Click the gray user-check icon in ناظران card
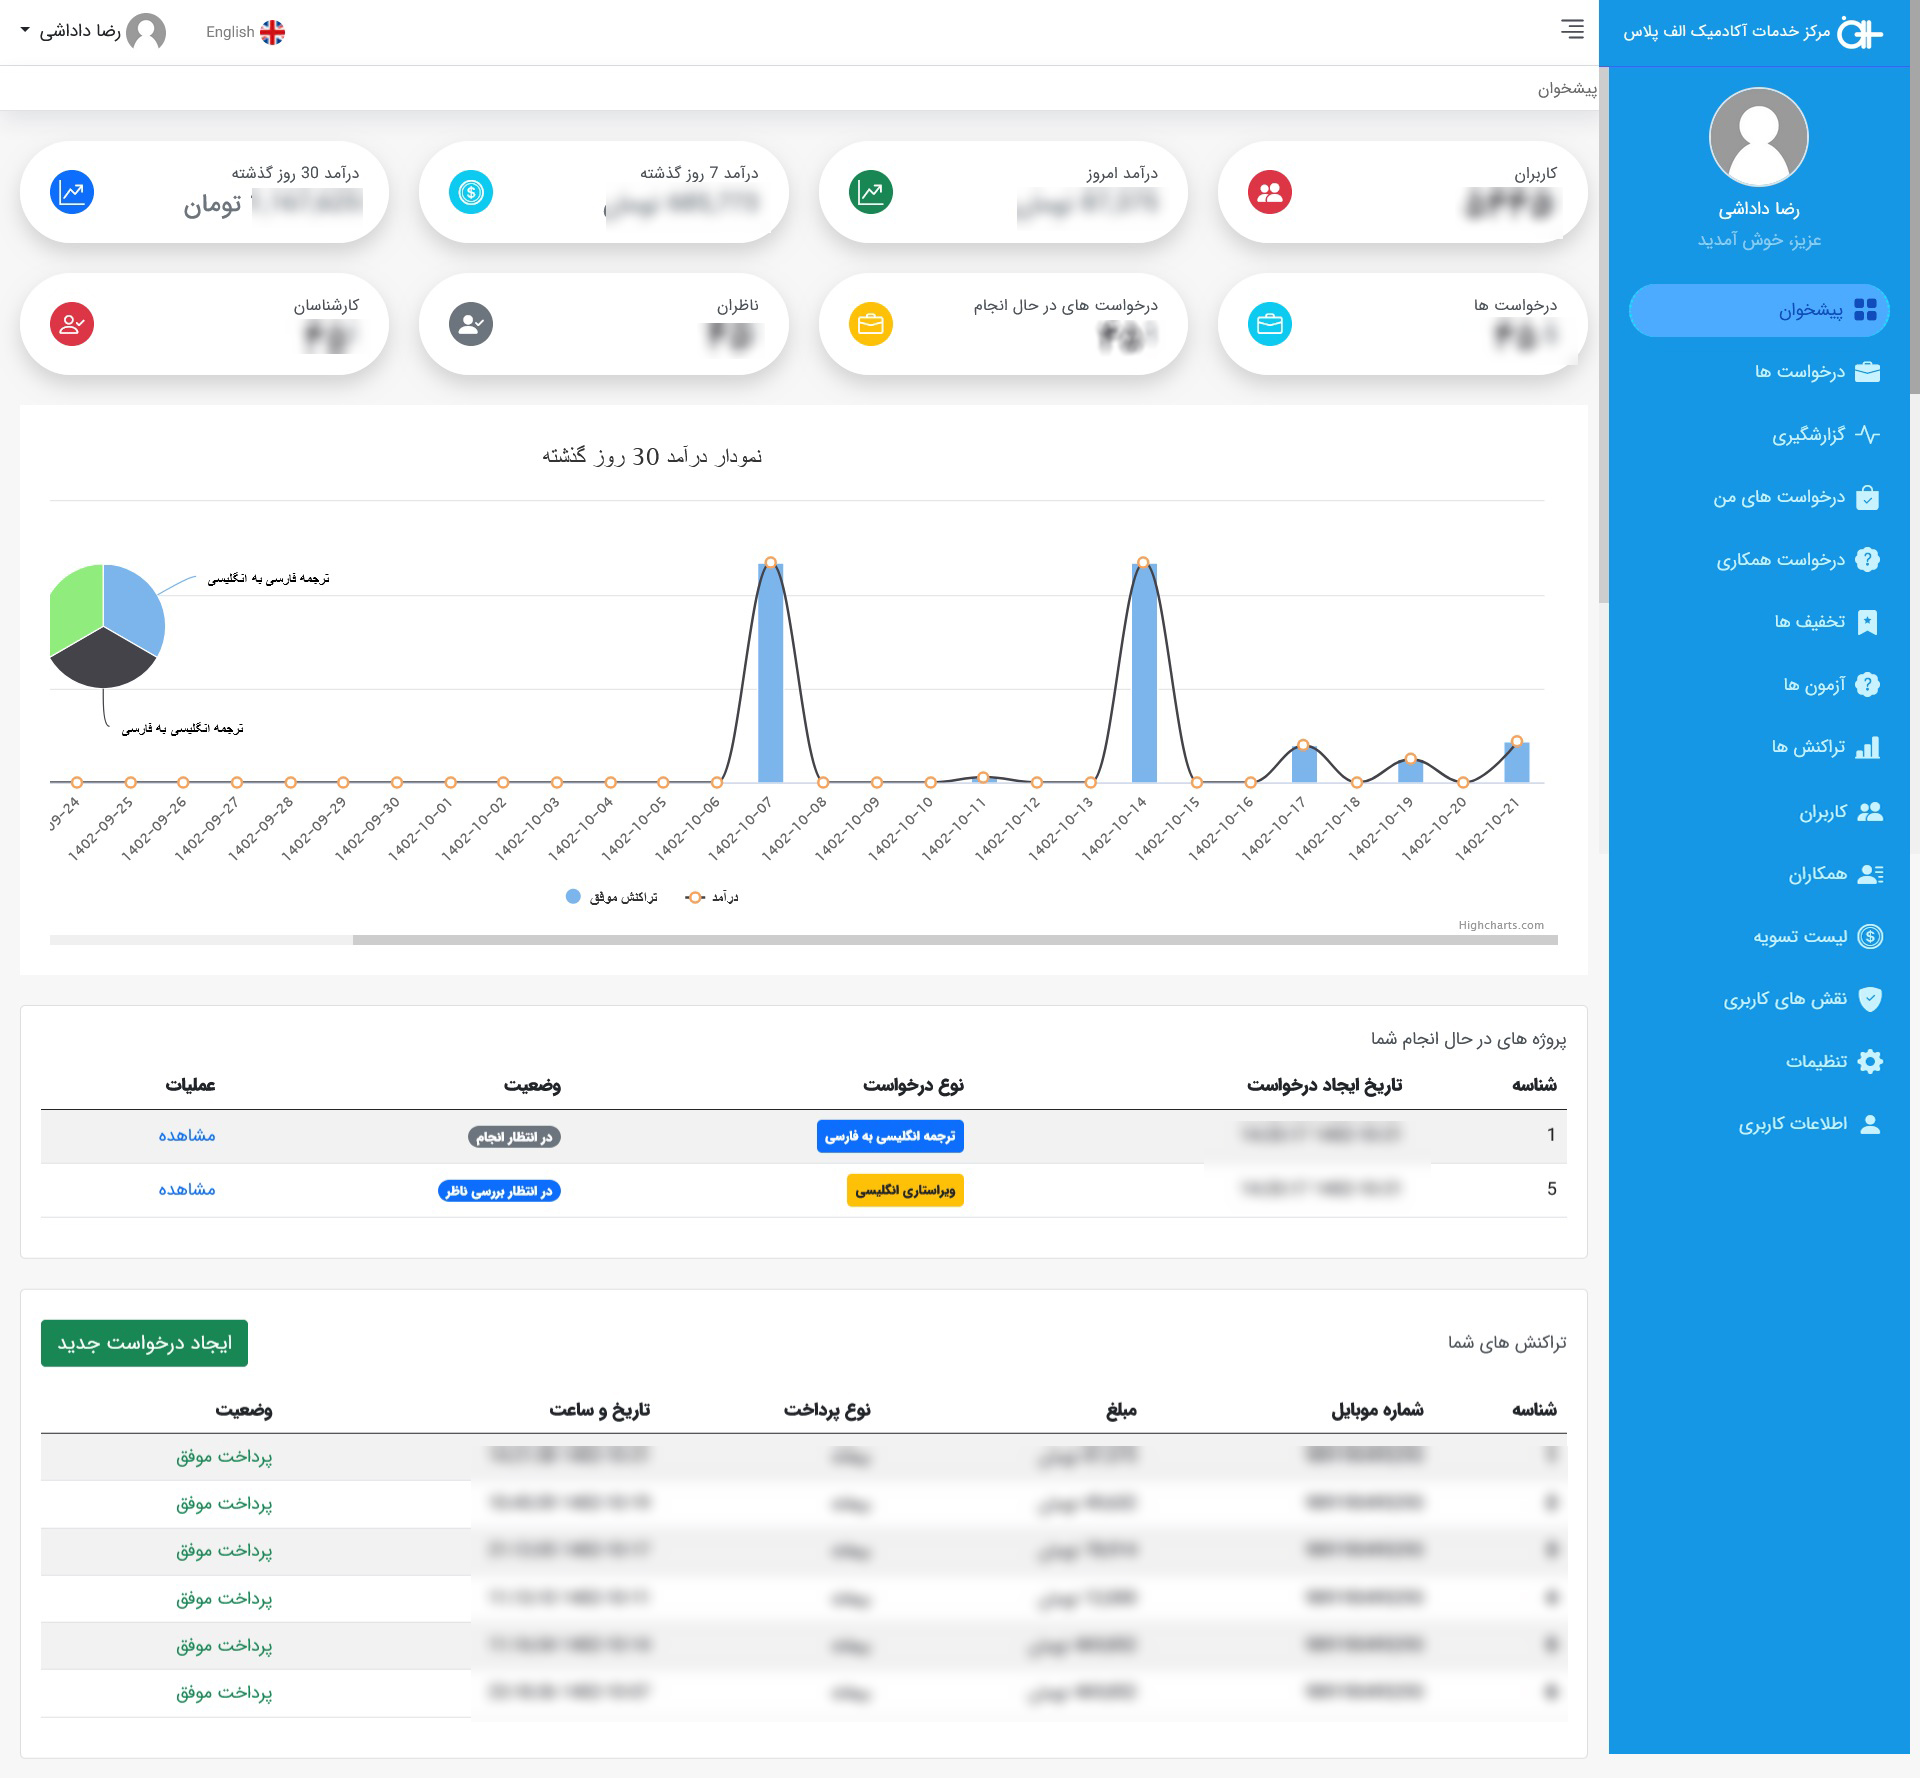Image resolution: width=1920 pixels, height=1778 pixels. tap(471, 324)
